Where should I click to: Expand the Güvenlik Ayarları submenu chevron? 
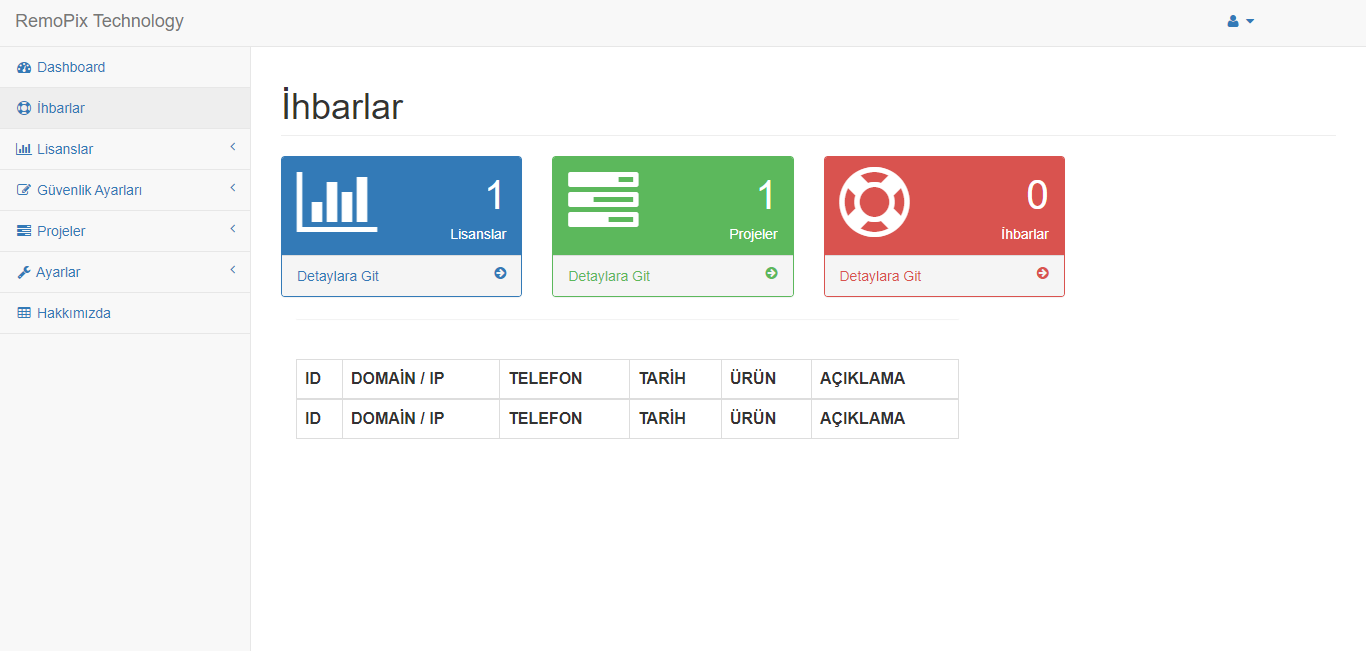[232, 189]
